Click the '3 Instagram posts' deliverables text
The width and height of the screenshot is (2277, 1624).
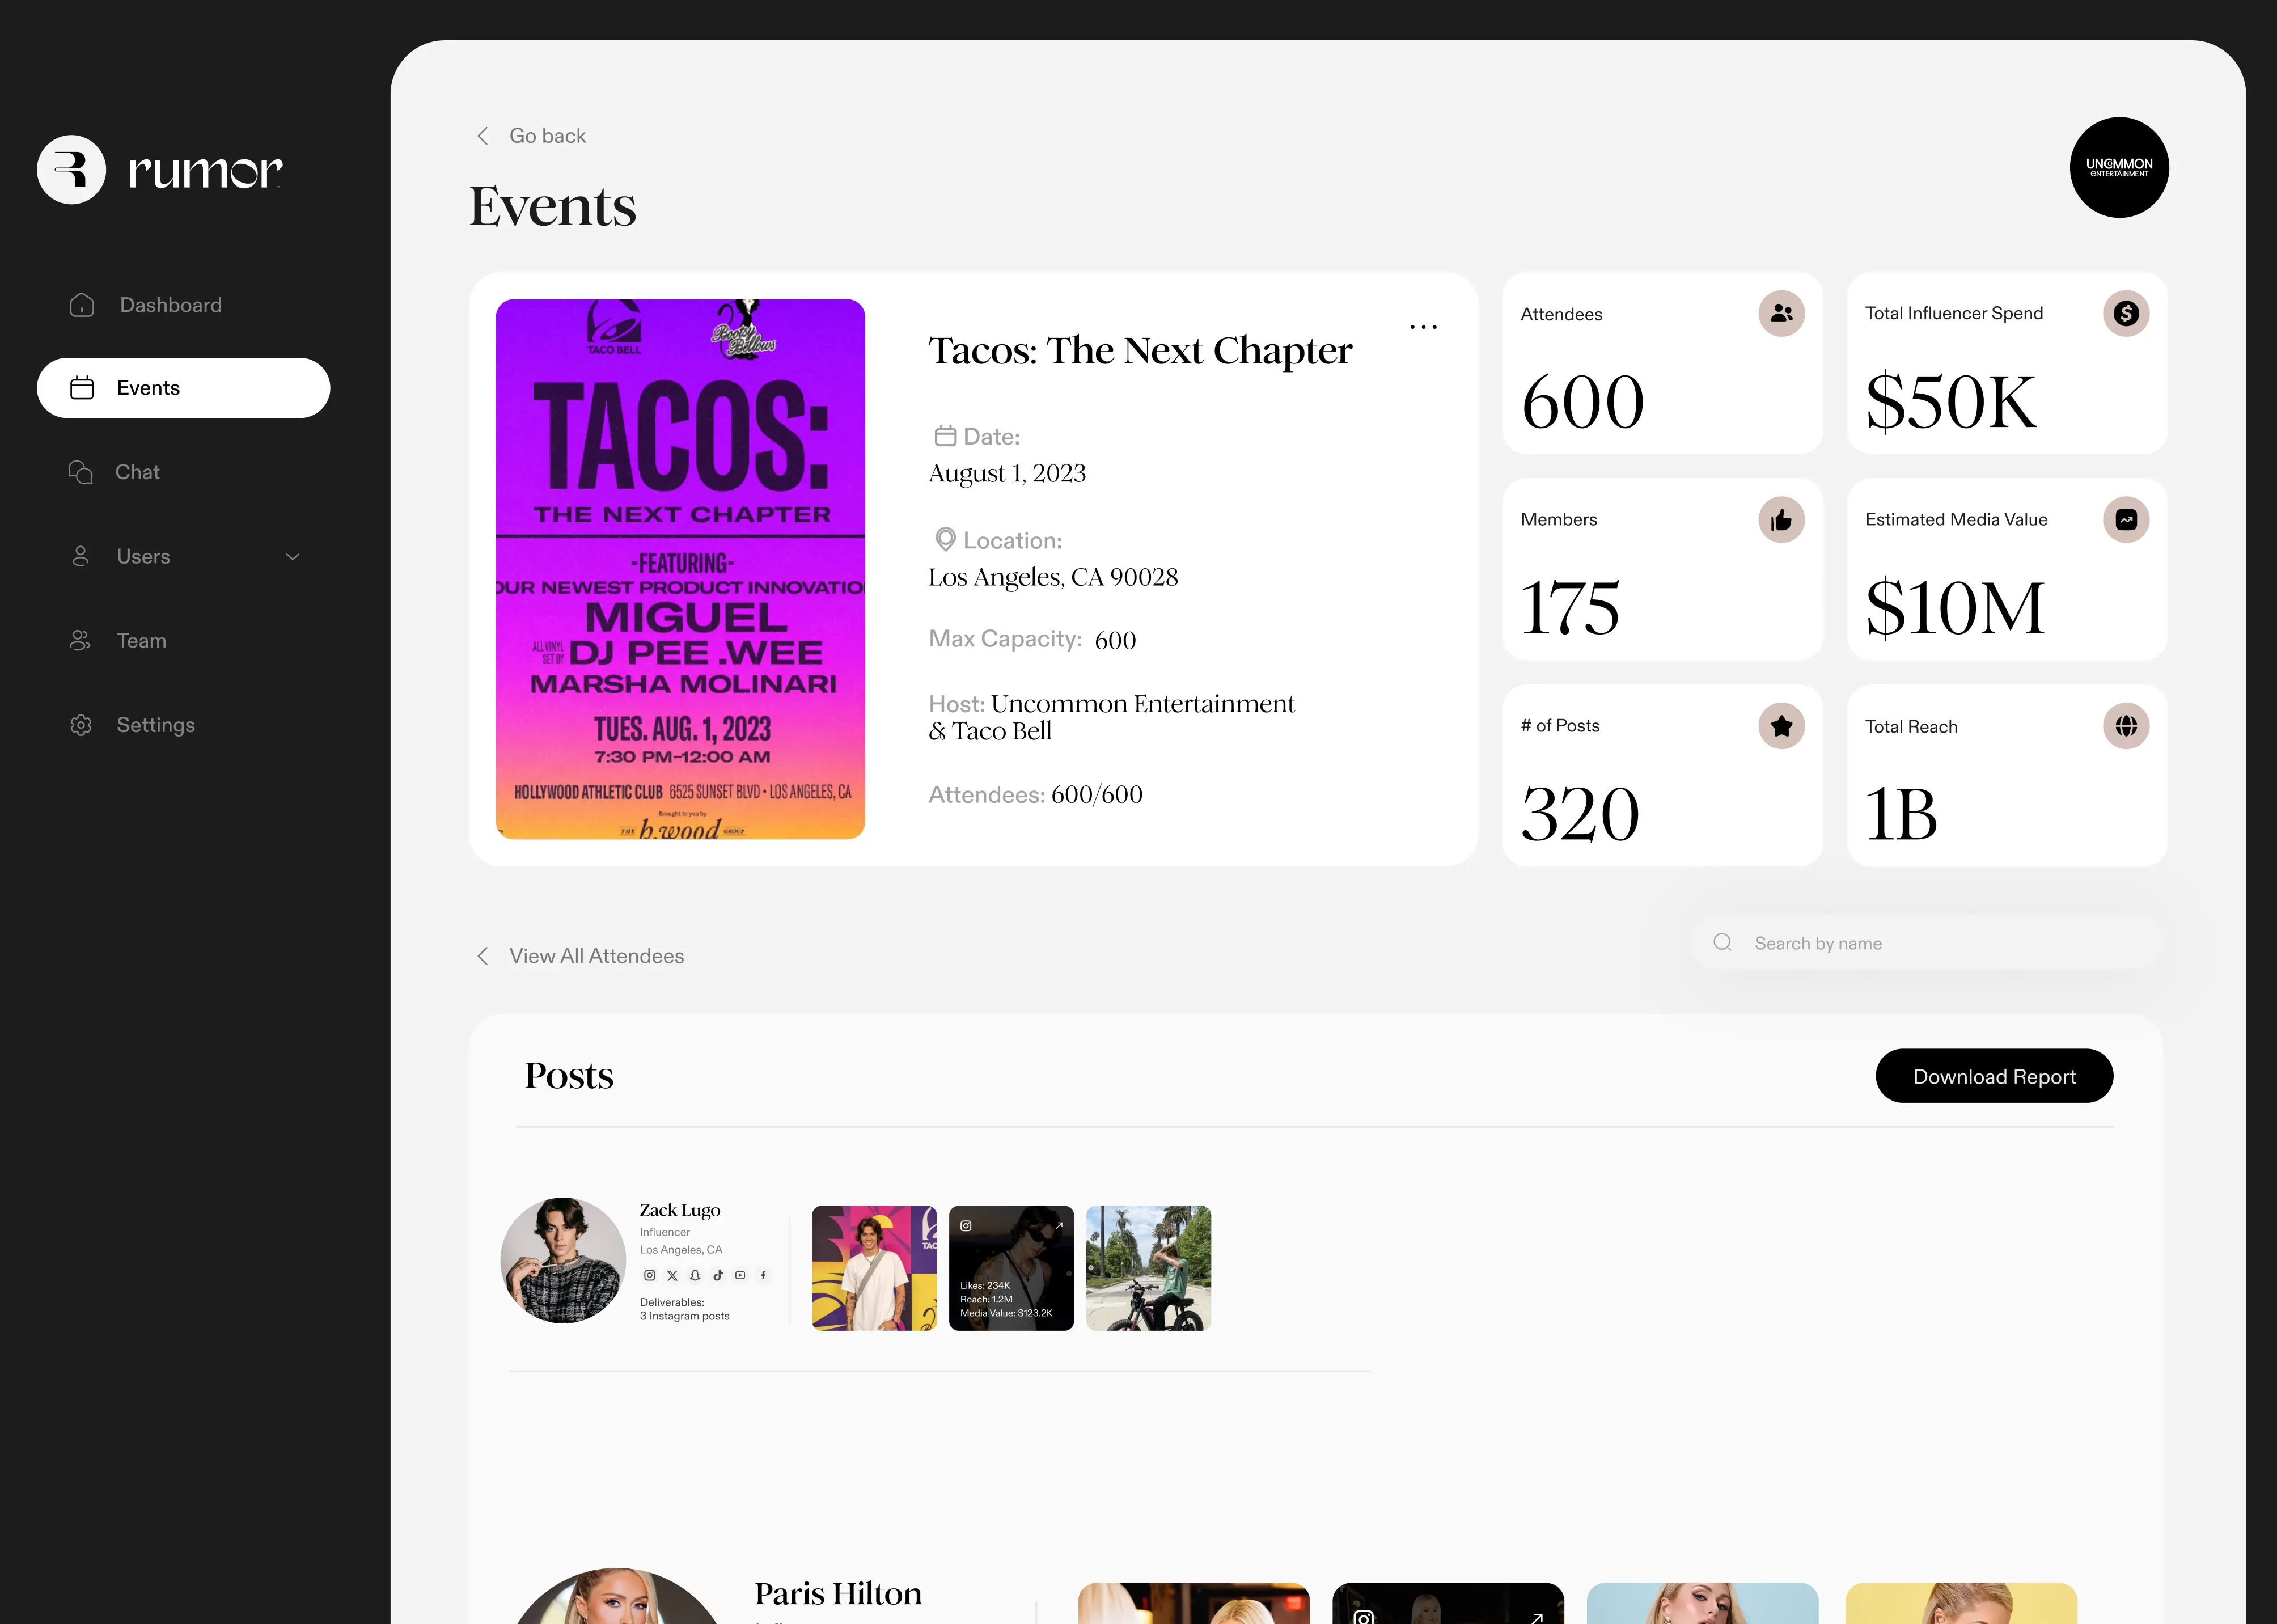(685, 1316)
